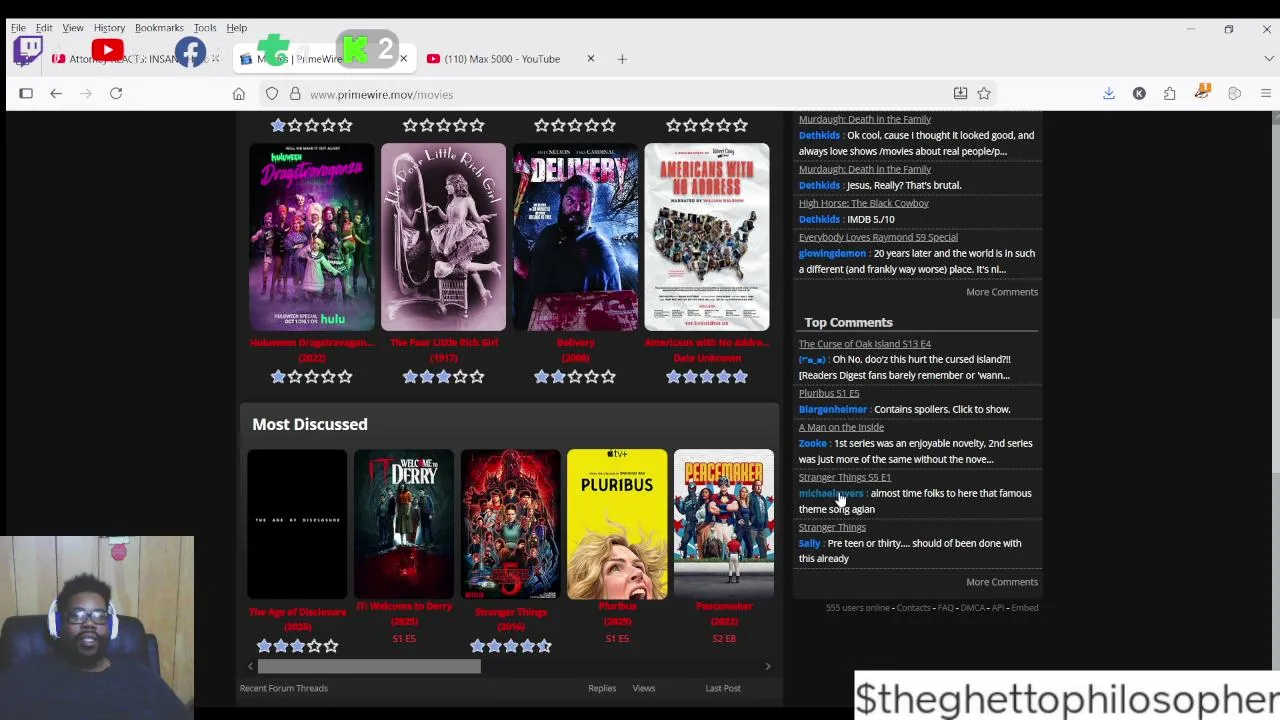Rate The Poor Little Rich Girl three stars
This screenshot has height=720, width=1280.
[x=443, y=376]
